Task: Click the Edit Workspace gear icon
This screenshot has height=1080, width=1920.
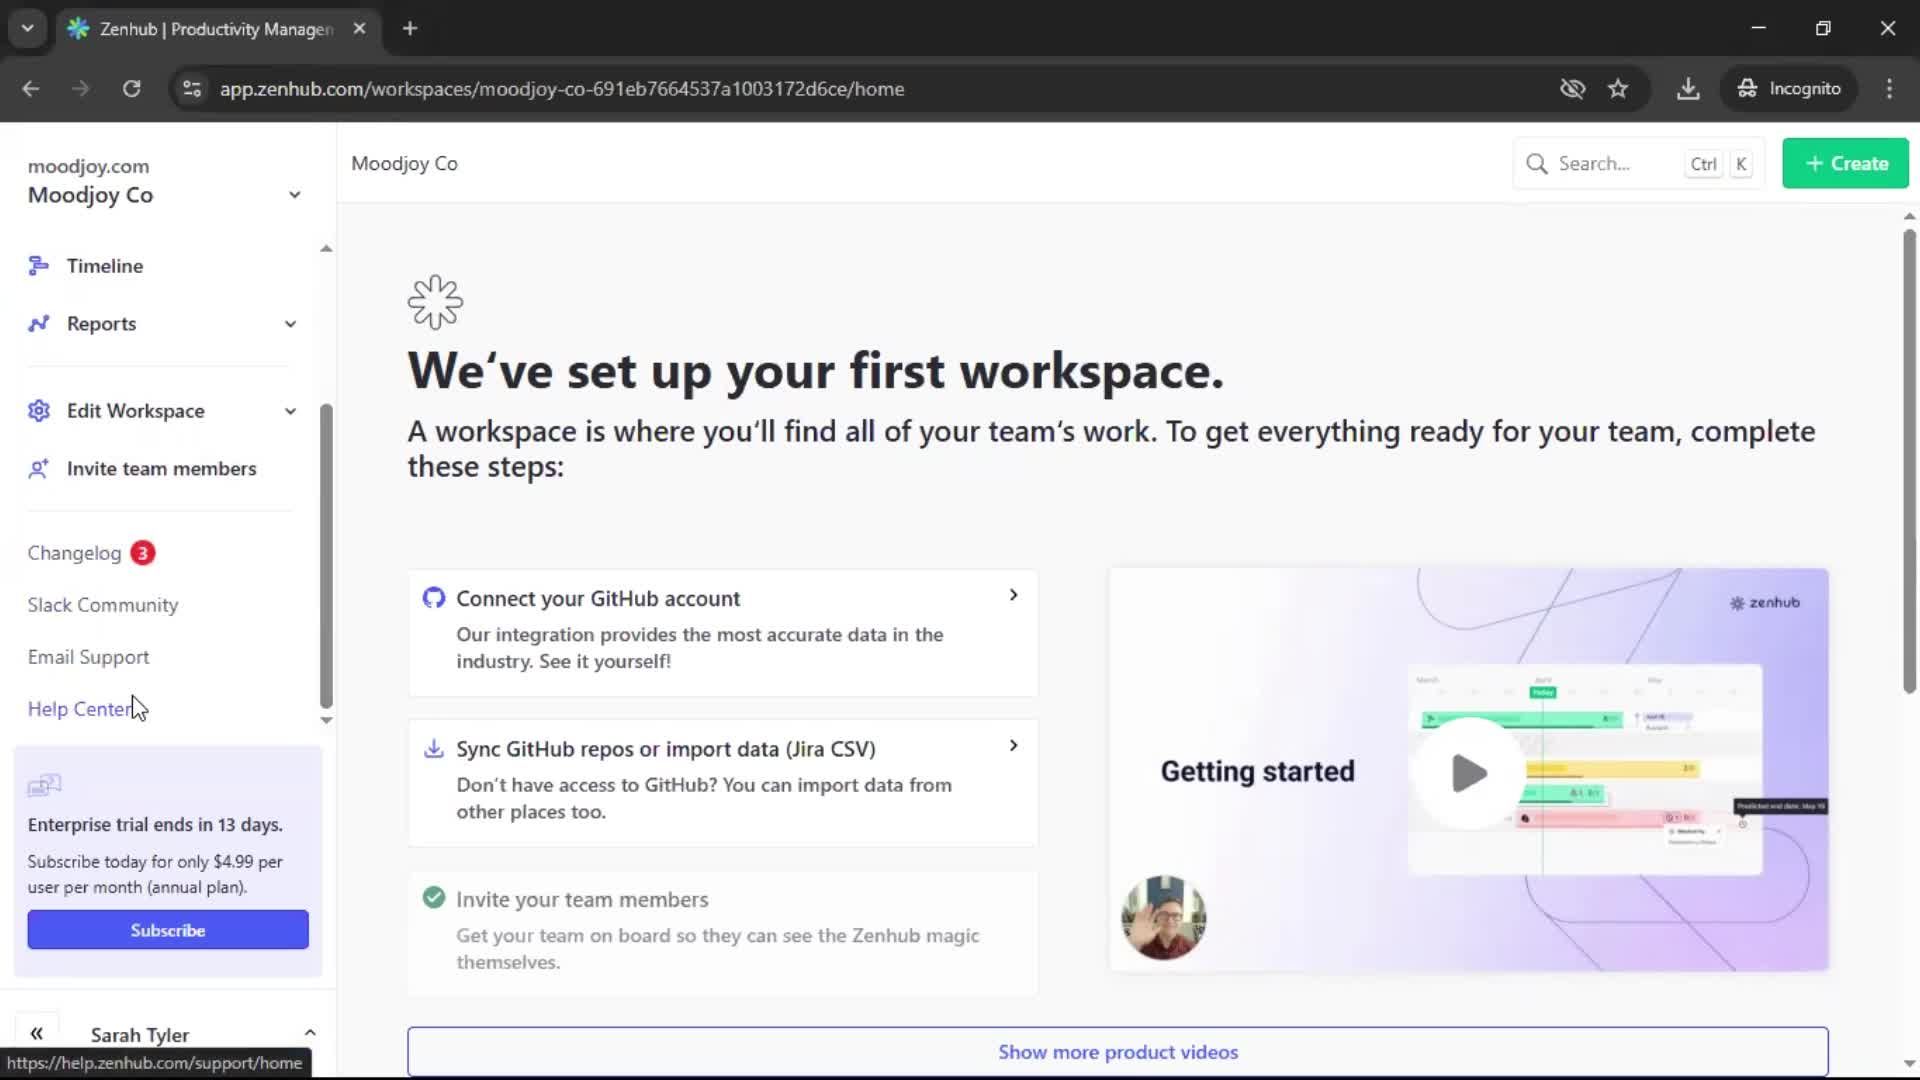Action: tap(38, 410)
